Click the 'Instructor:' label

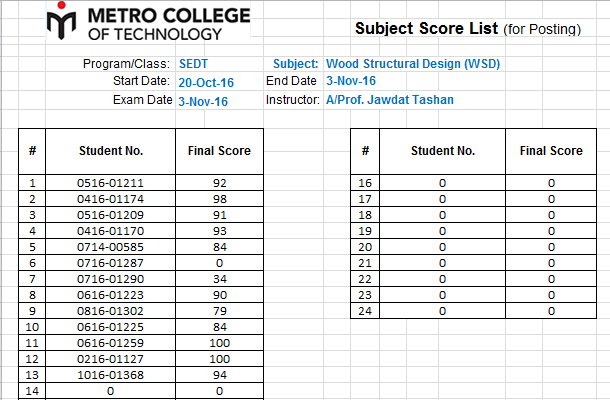[293, 100]
